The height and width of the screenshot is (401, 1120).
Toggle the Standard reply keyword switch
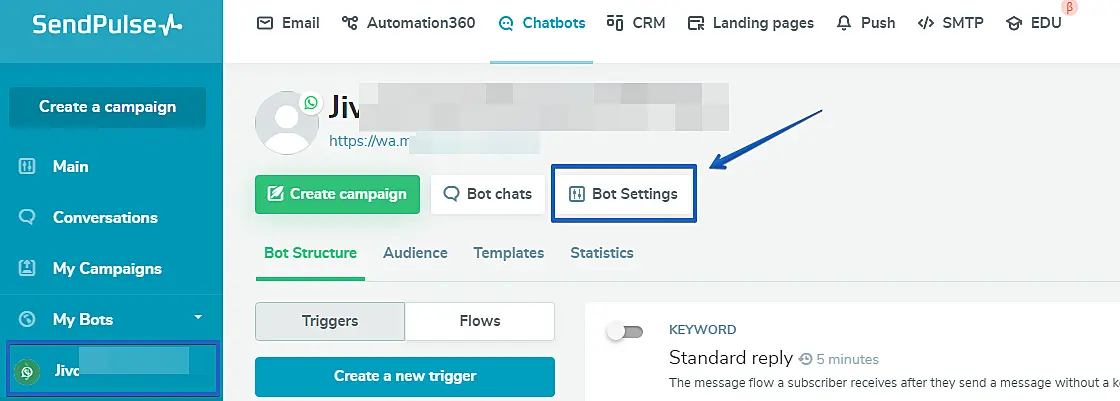(x=624, y=331)
